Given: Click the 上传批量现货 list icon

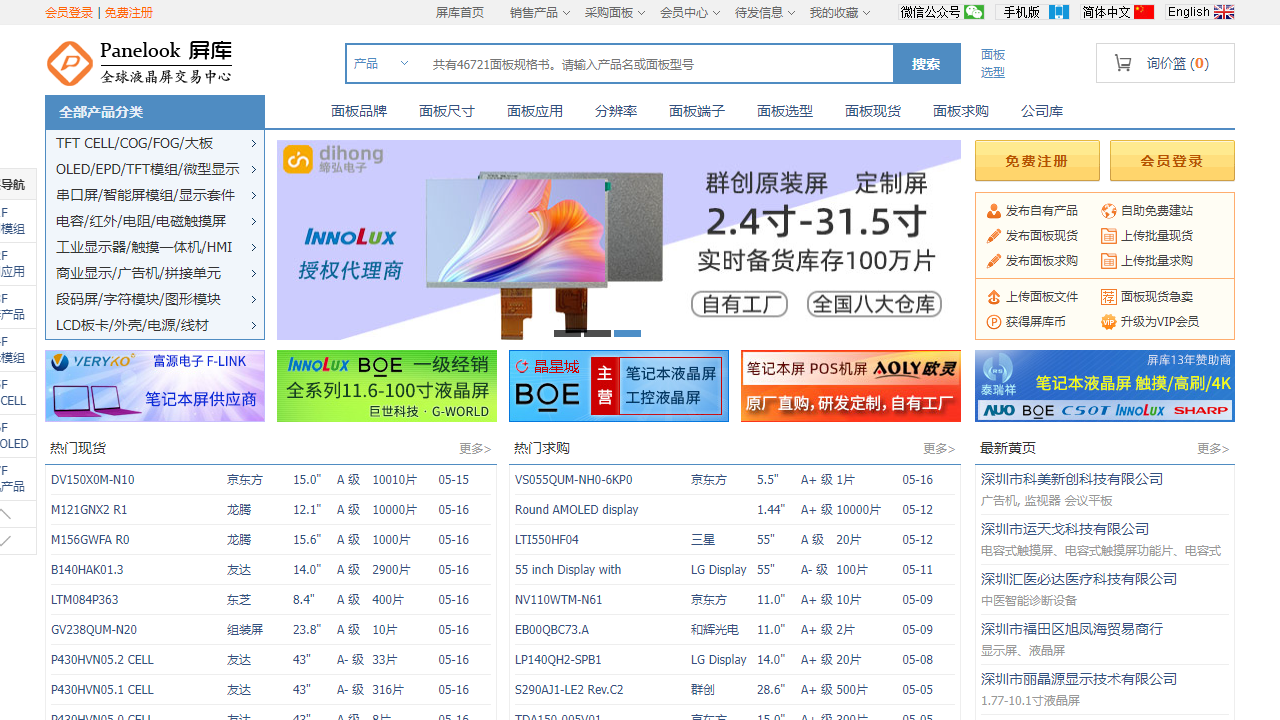Looking at the screenshot, I should click(1109, 236).
